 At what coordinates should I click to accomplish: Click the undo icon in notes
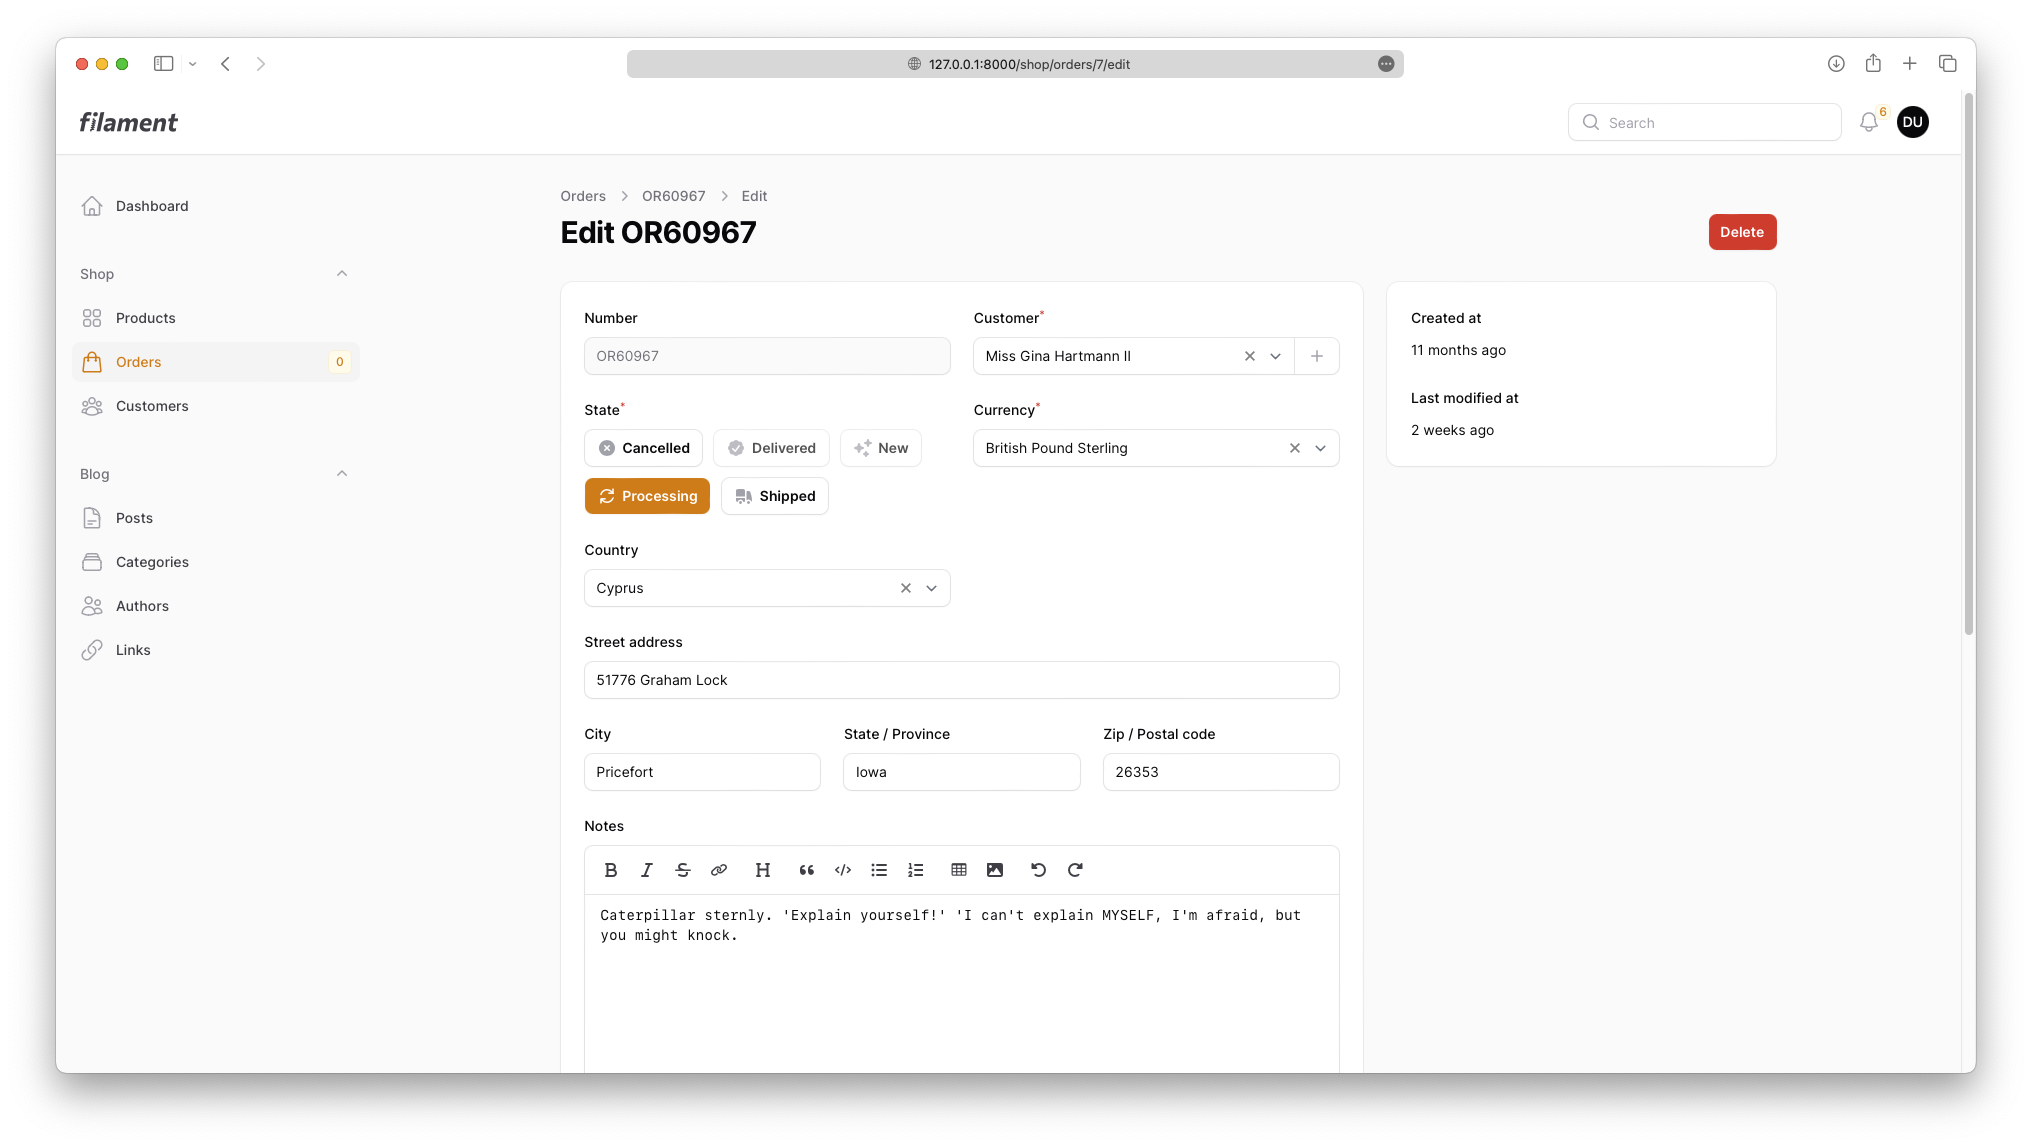[x=1038, y=870]
